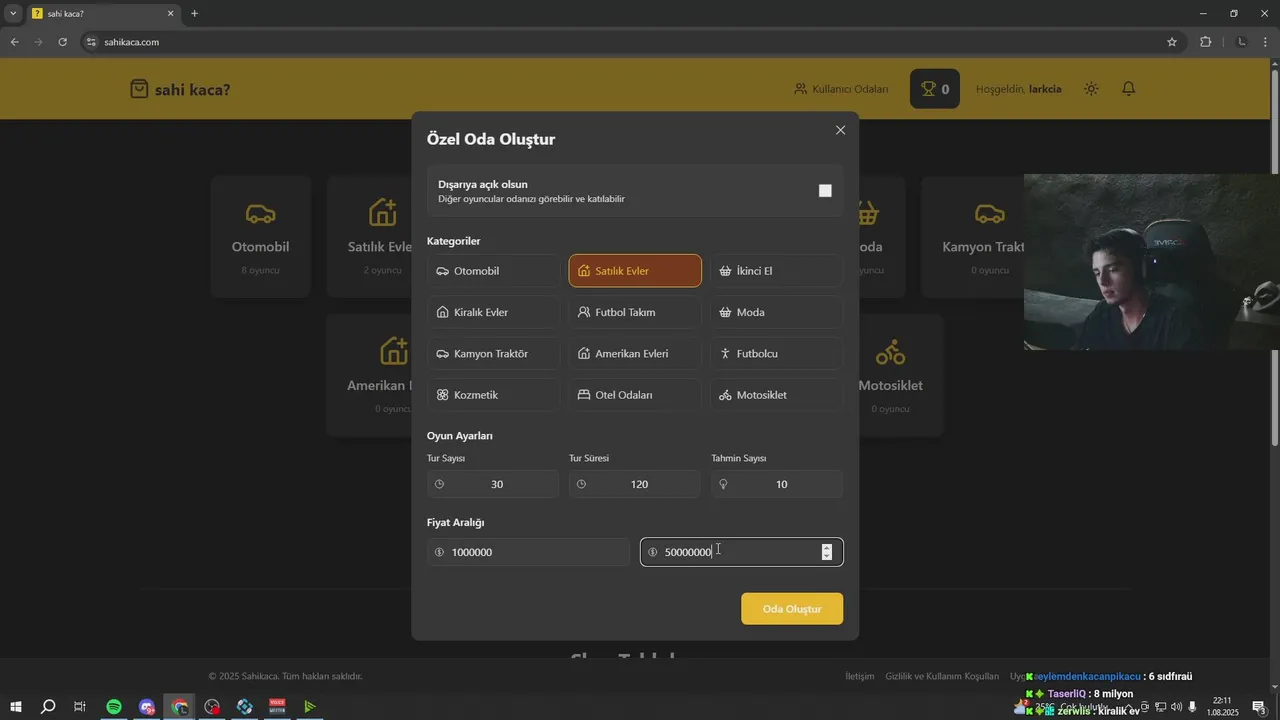Bookmark this page with star icon
Screen dimensions: 1280x720
(x=1172, y=42)
